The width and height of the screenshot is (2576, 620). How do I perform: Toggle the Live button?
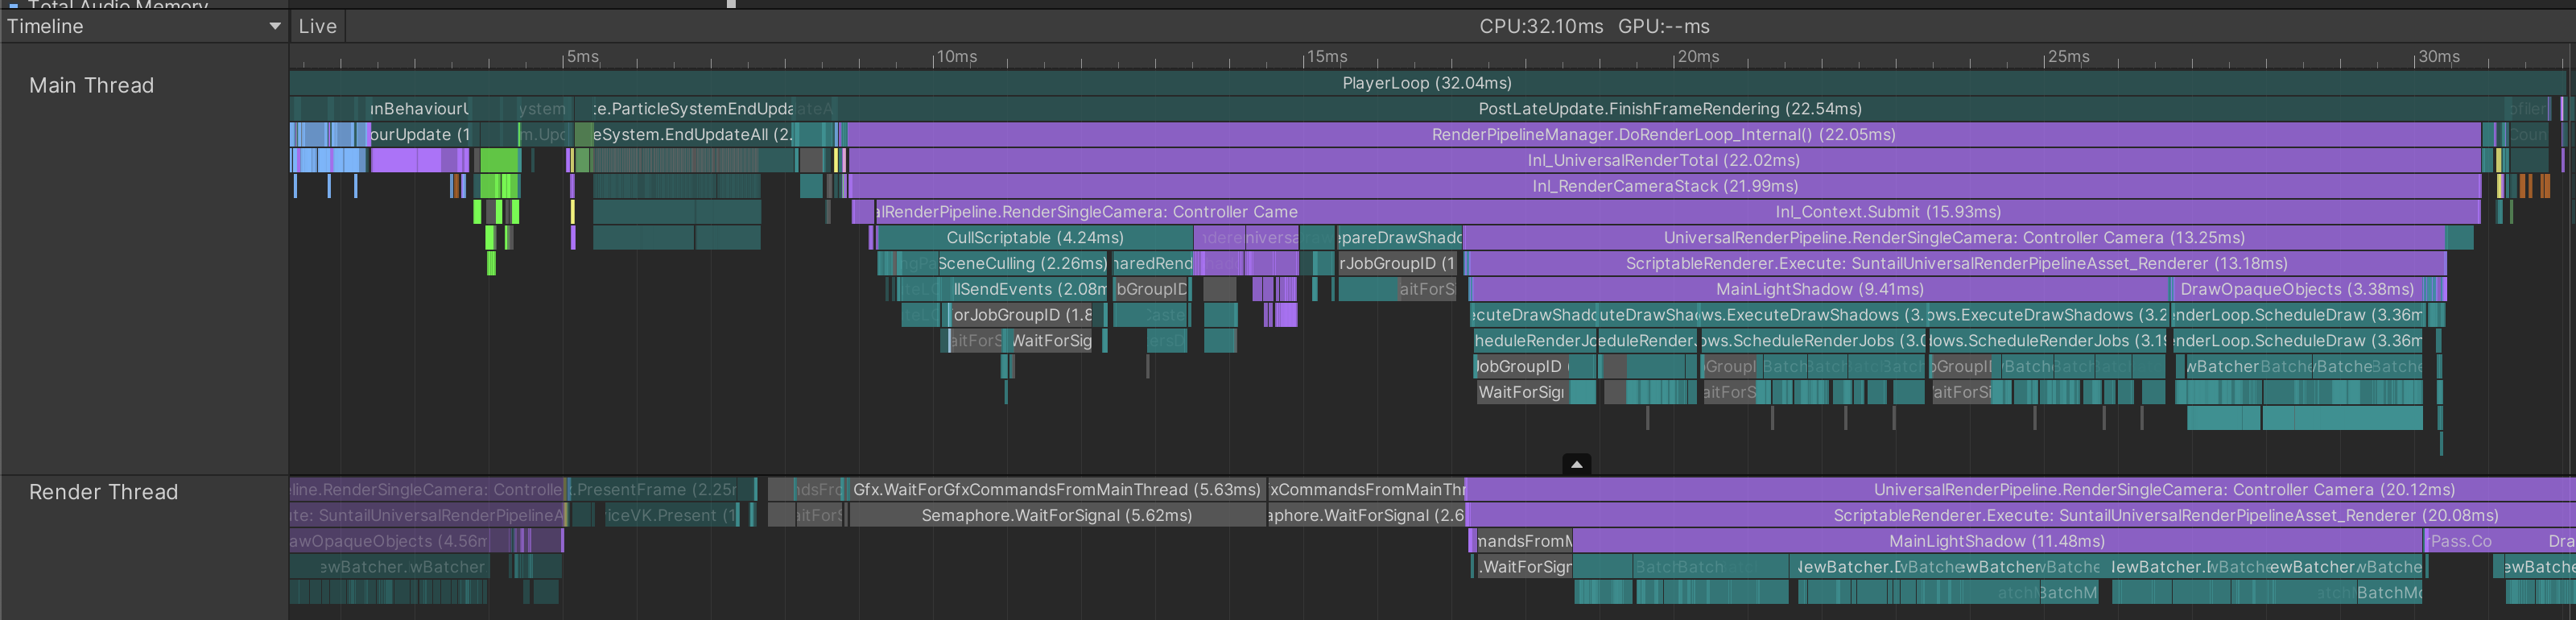point(317,27)
